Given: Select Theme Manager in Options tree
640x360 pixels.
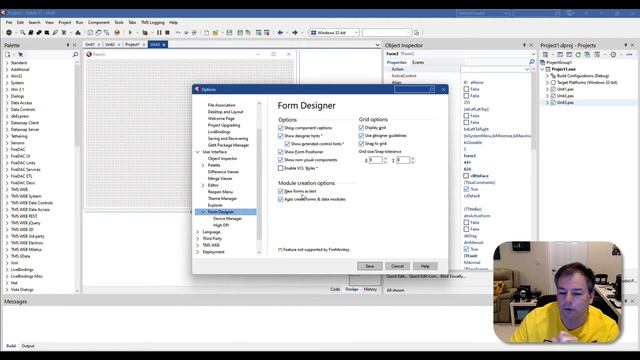Looking at the screenshot, I should pyautogui.click(x=222, y=198).
